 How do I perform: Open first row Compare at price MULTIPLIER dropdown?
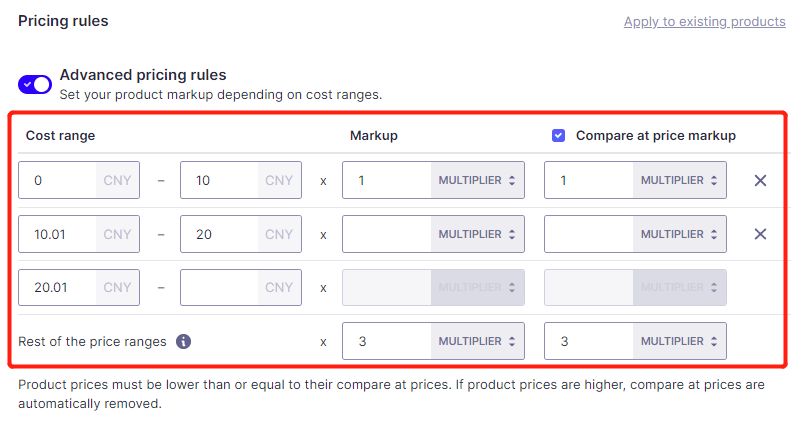point(679,180)
